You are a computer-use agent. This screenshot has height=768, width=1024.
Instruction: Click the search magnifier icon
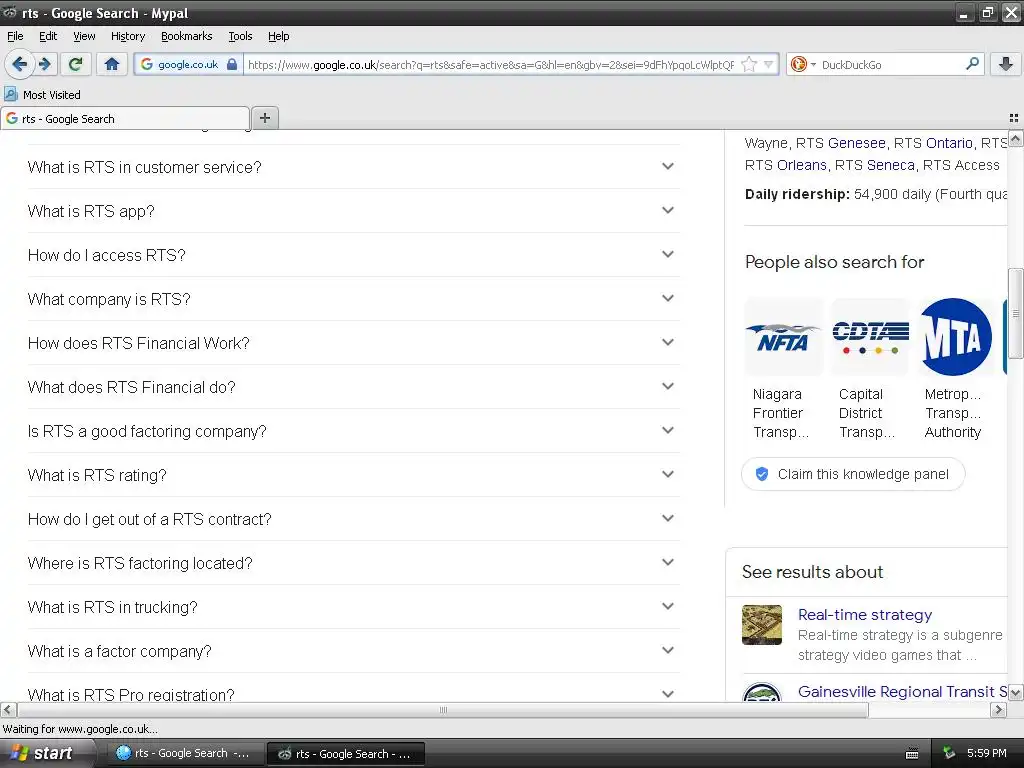(972, 63)
